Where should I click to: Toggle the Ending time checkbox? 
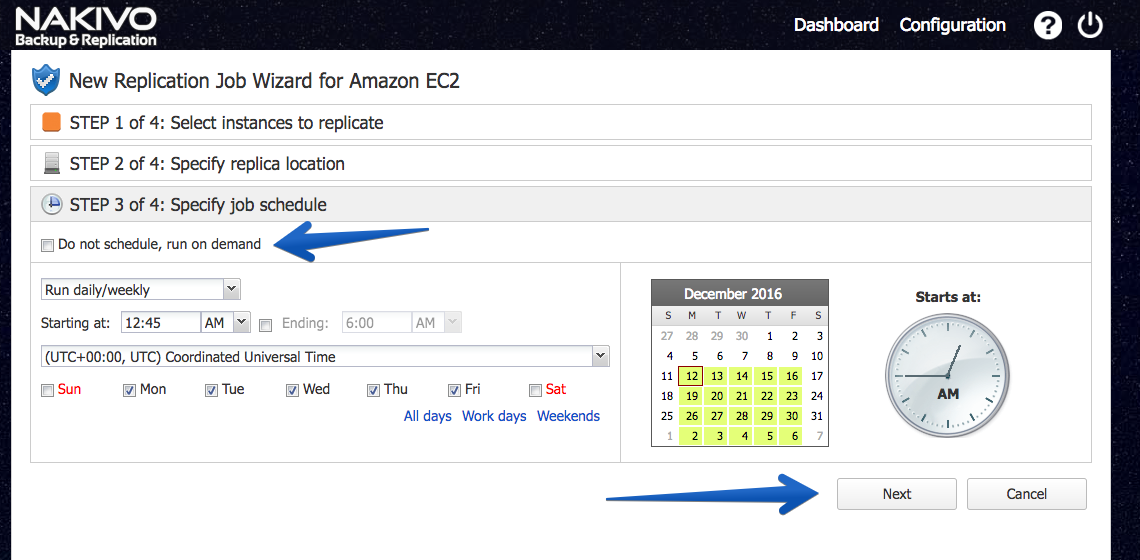pos(265,325)
